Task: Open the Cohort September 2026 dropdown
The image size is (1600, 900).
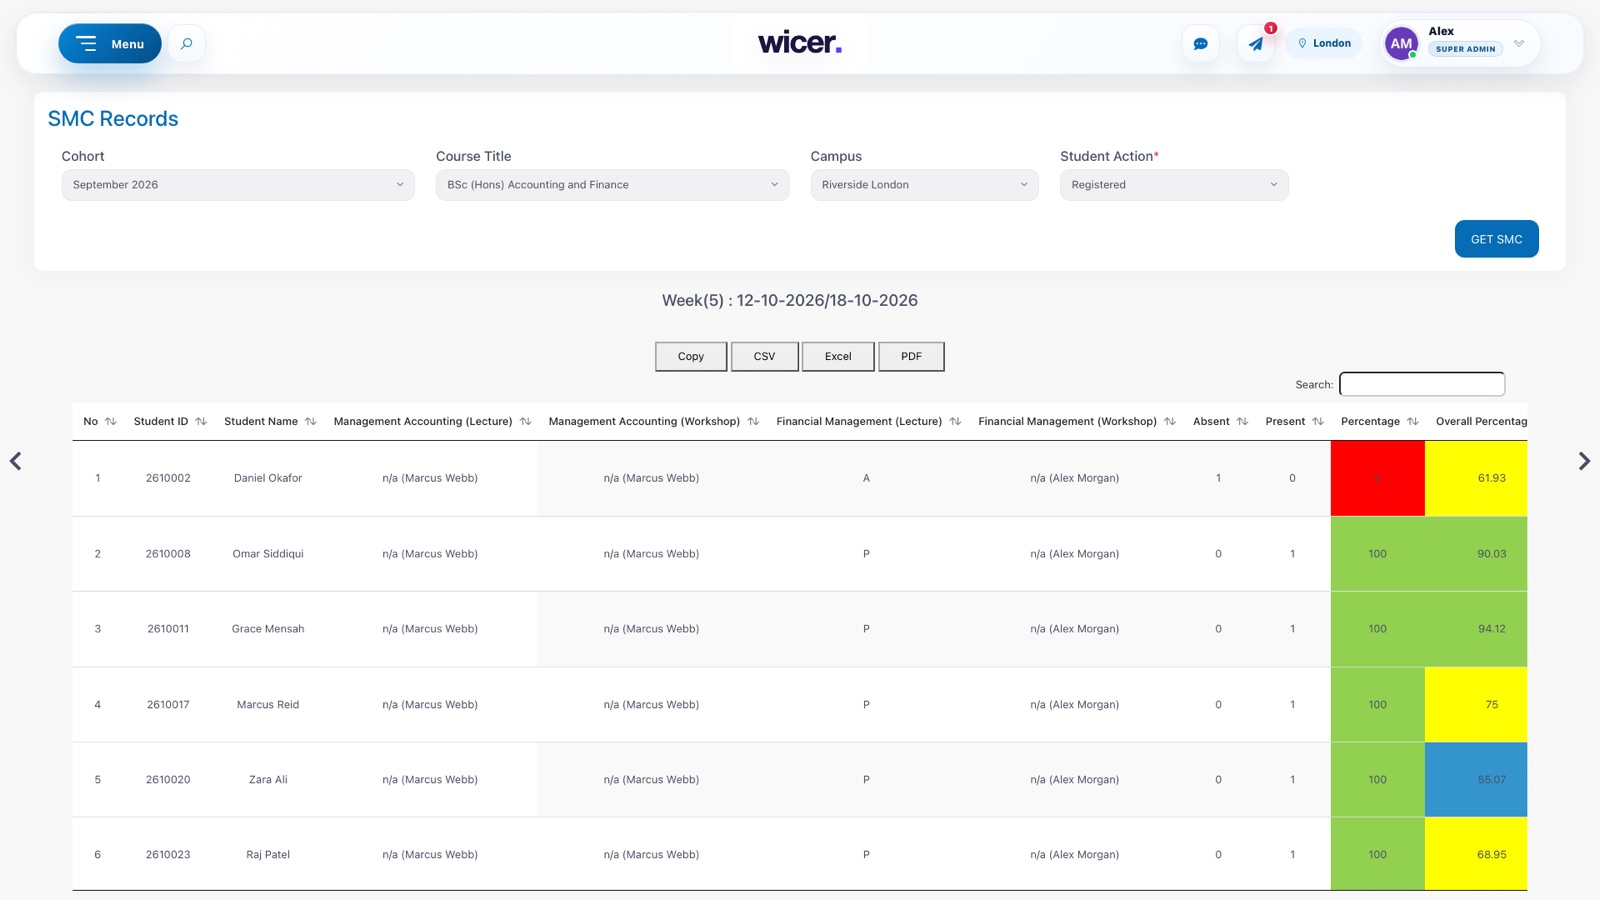Action: pyautogui.click(x=238, y=185)
